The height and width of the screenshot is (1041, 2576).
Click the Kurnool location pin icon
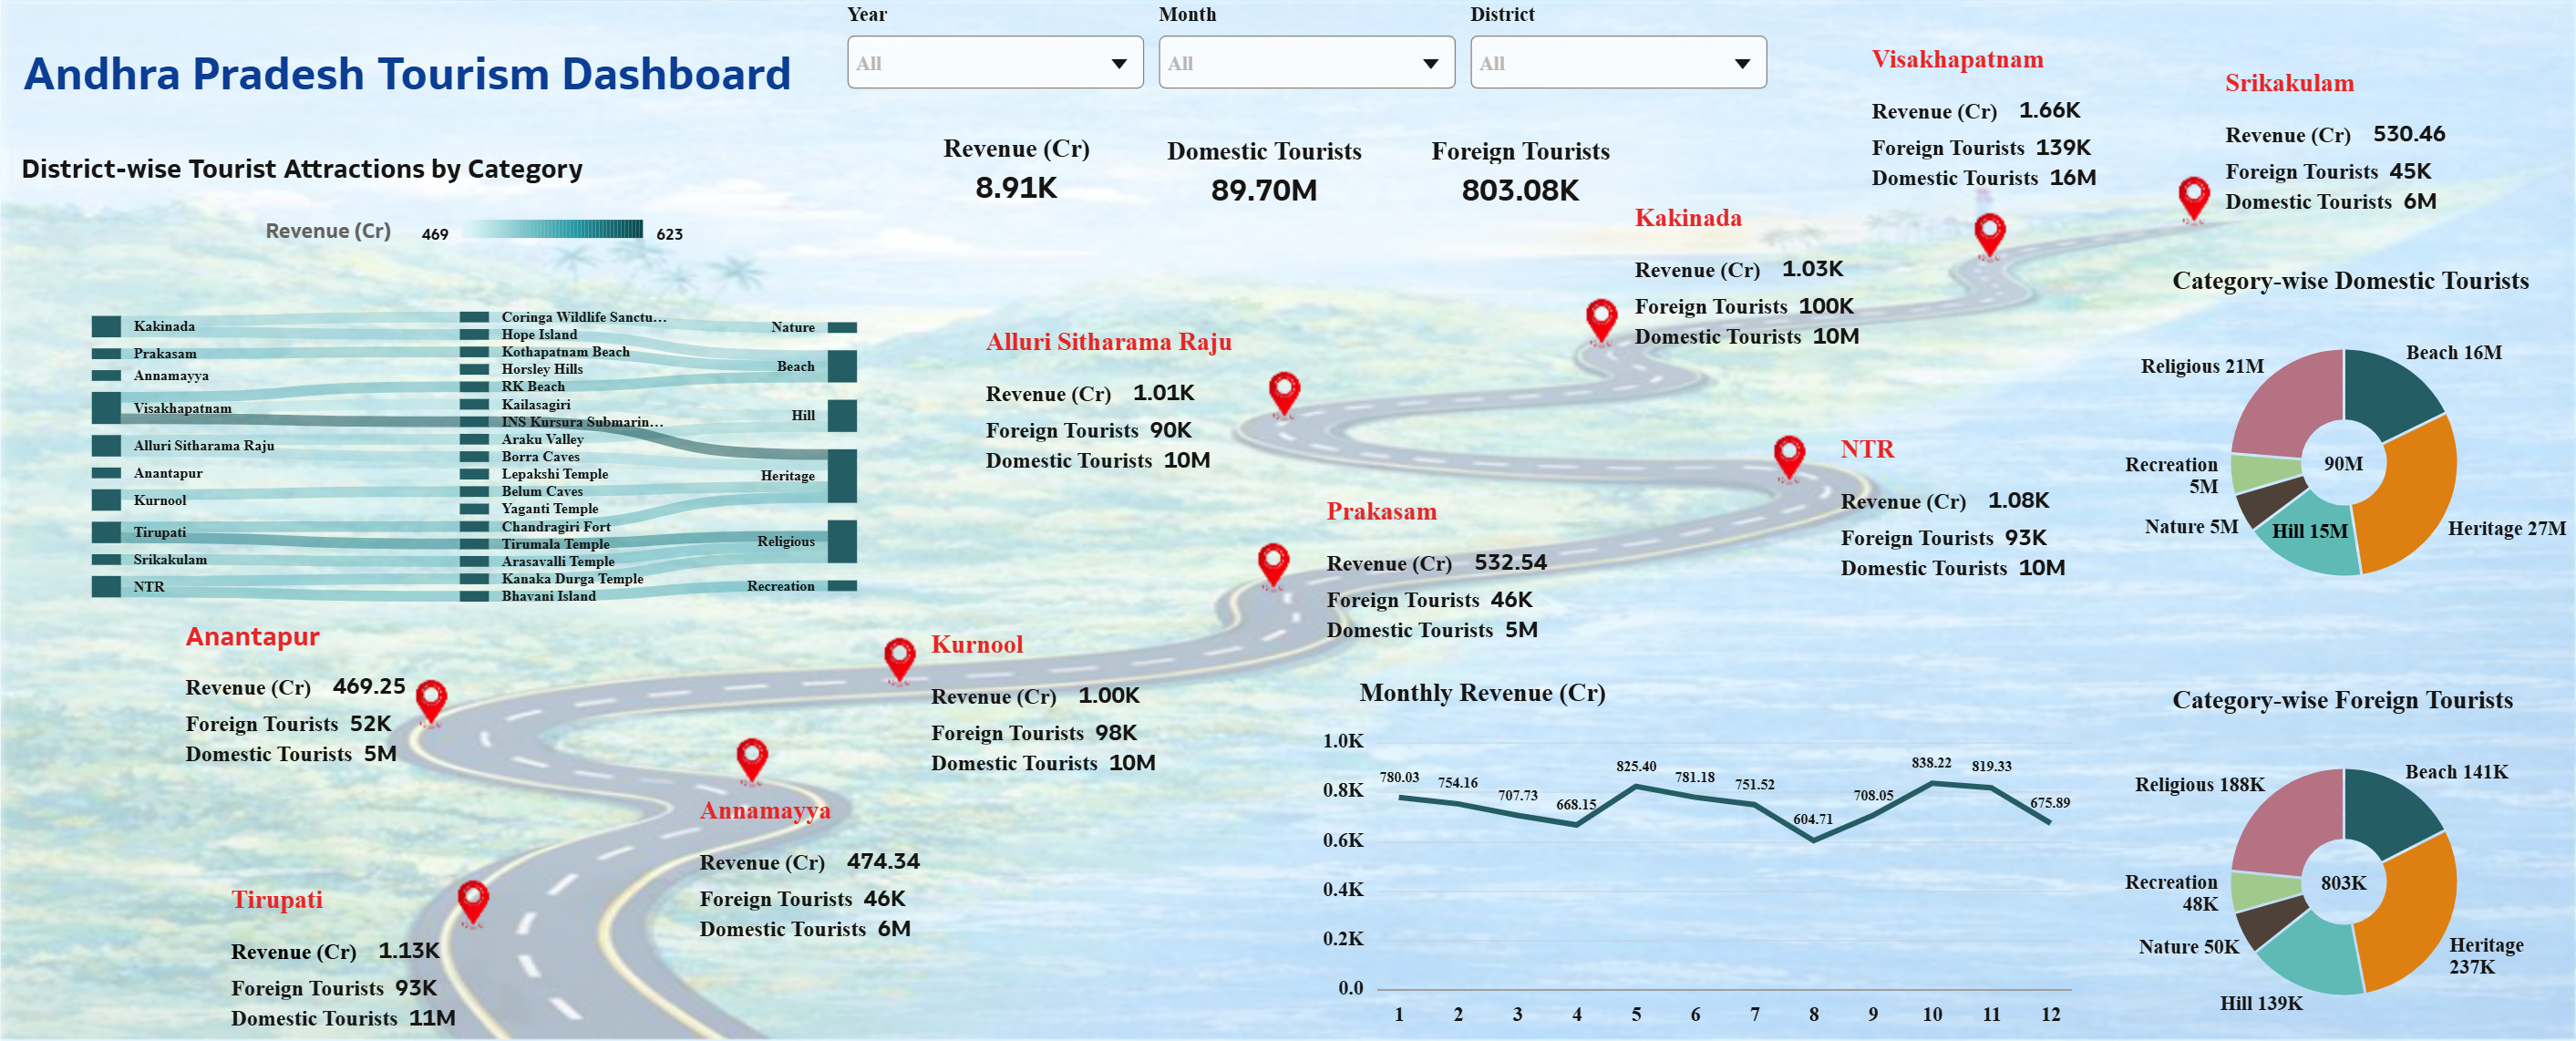pos(899,658)
